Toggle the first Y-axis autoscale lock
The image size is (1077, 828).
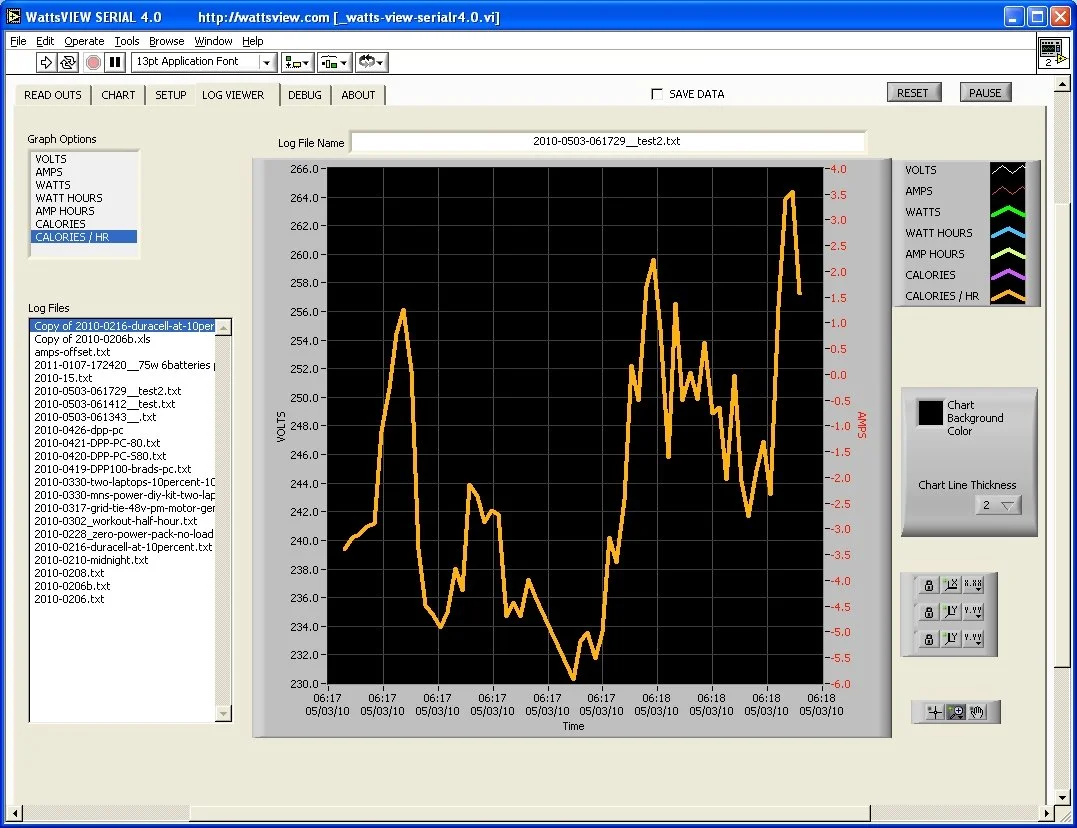pyautogui.click(x=929, y=612)
